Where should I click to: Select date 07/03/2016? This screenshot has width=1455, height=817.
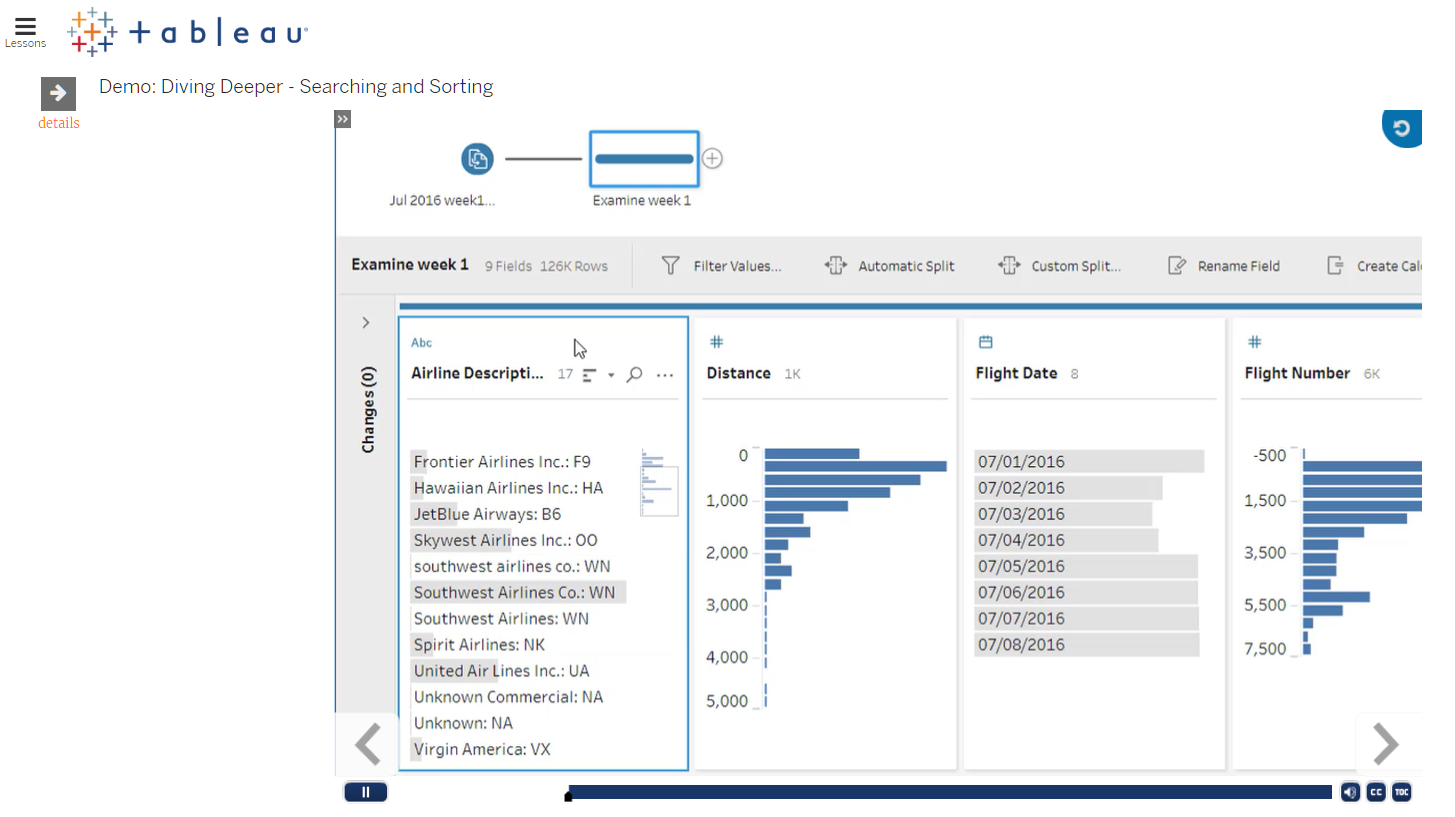point(1063,514)
